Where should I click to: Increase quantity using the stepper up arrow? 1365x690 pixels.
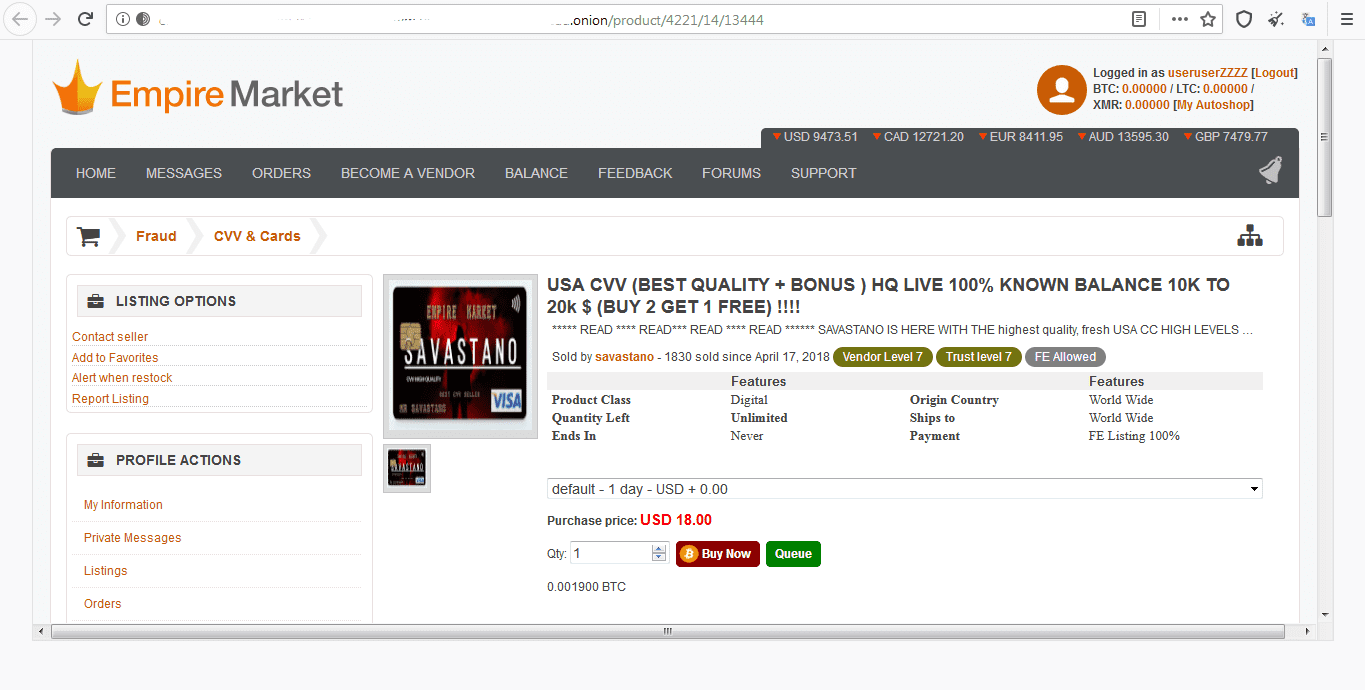tap(658, 548)
